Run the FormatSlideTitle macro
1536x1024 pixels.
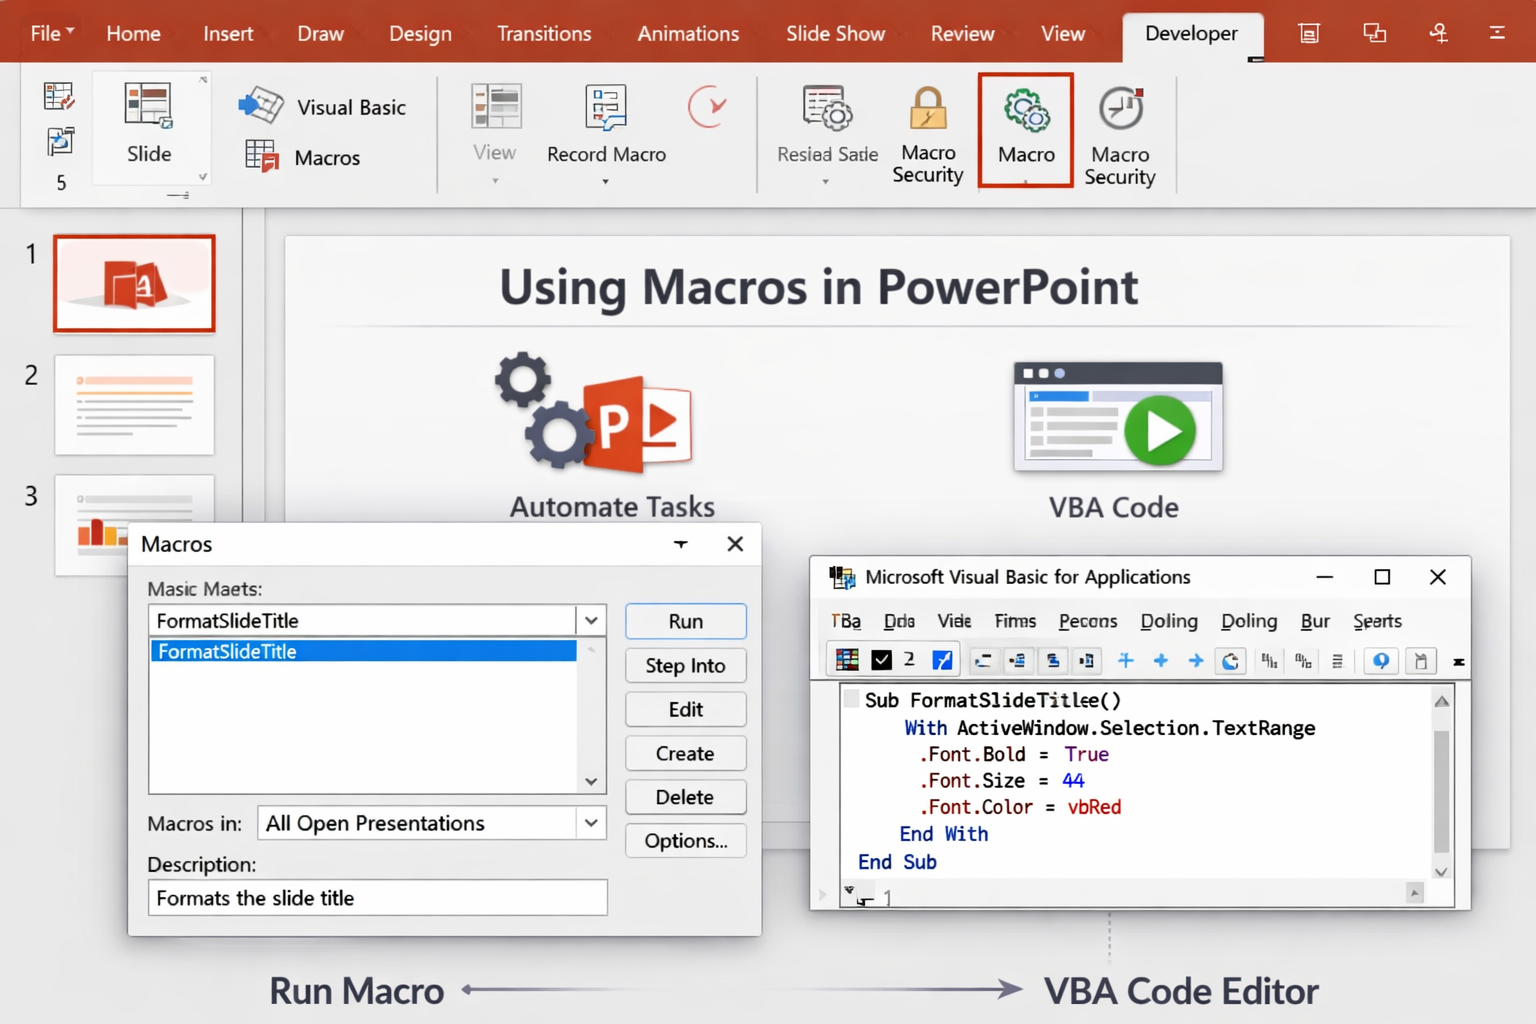point(685,621)
